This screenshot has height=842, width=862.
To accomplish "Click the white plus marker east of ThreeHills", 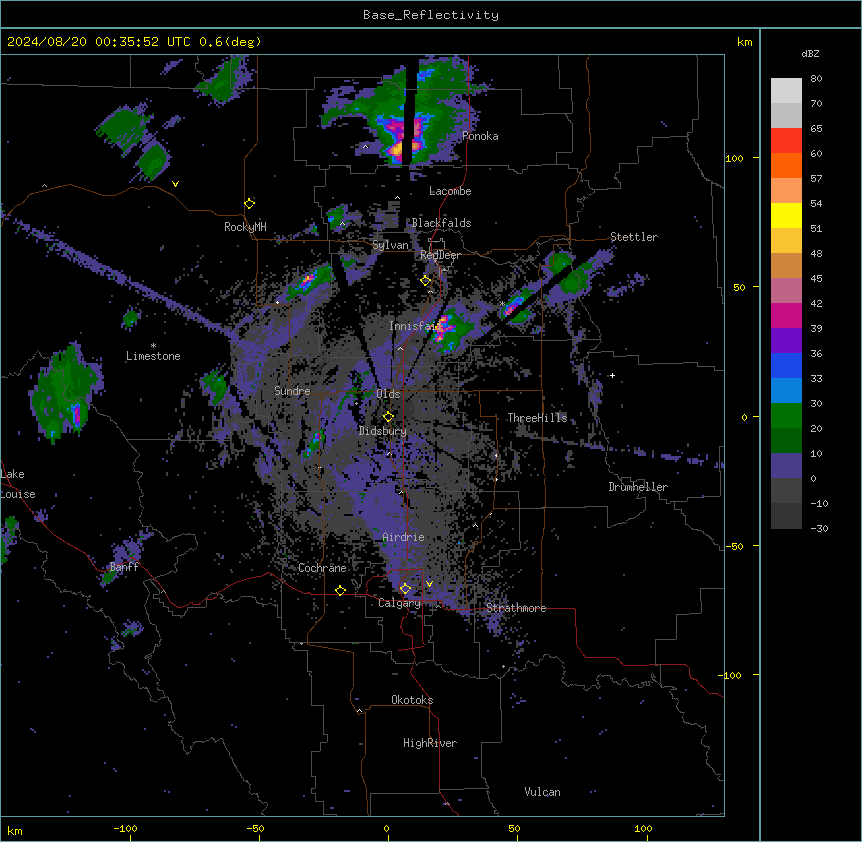I will click(x=612, y=375).
